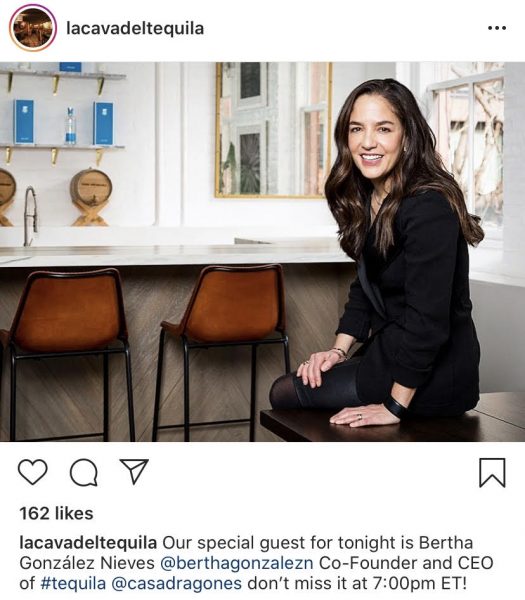The height and width of the screenshot is (600, 525).
Task: Open comments via the speech bubble icon
Action: (x=84, y=472)
